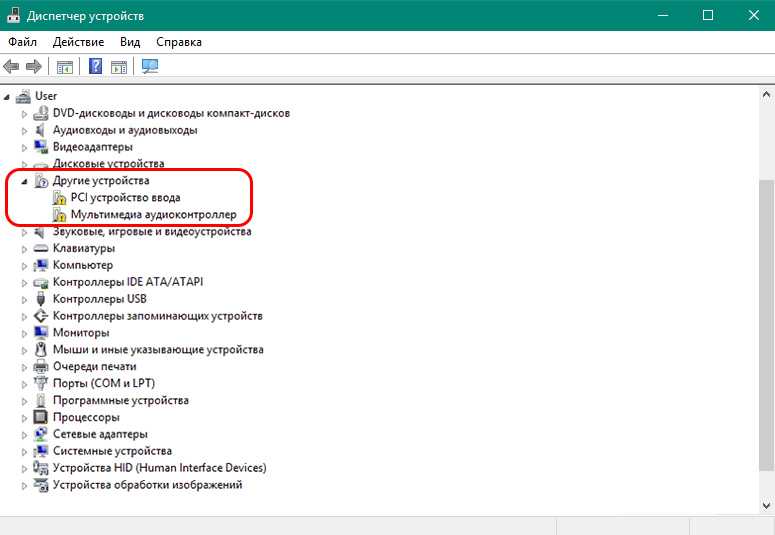Click the scrollbar up arrow
The image size is (775, 535).
[766, 94]
